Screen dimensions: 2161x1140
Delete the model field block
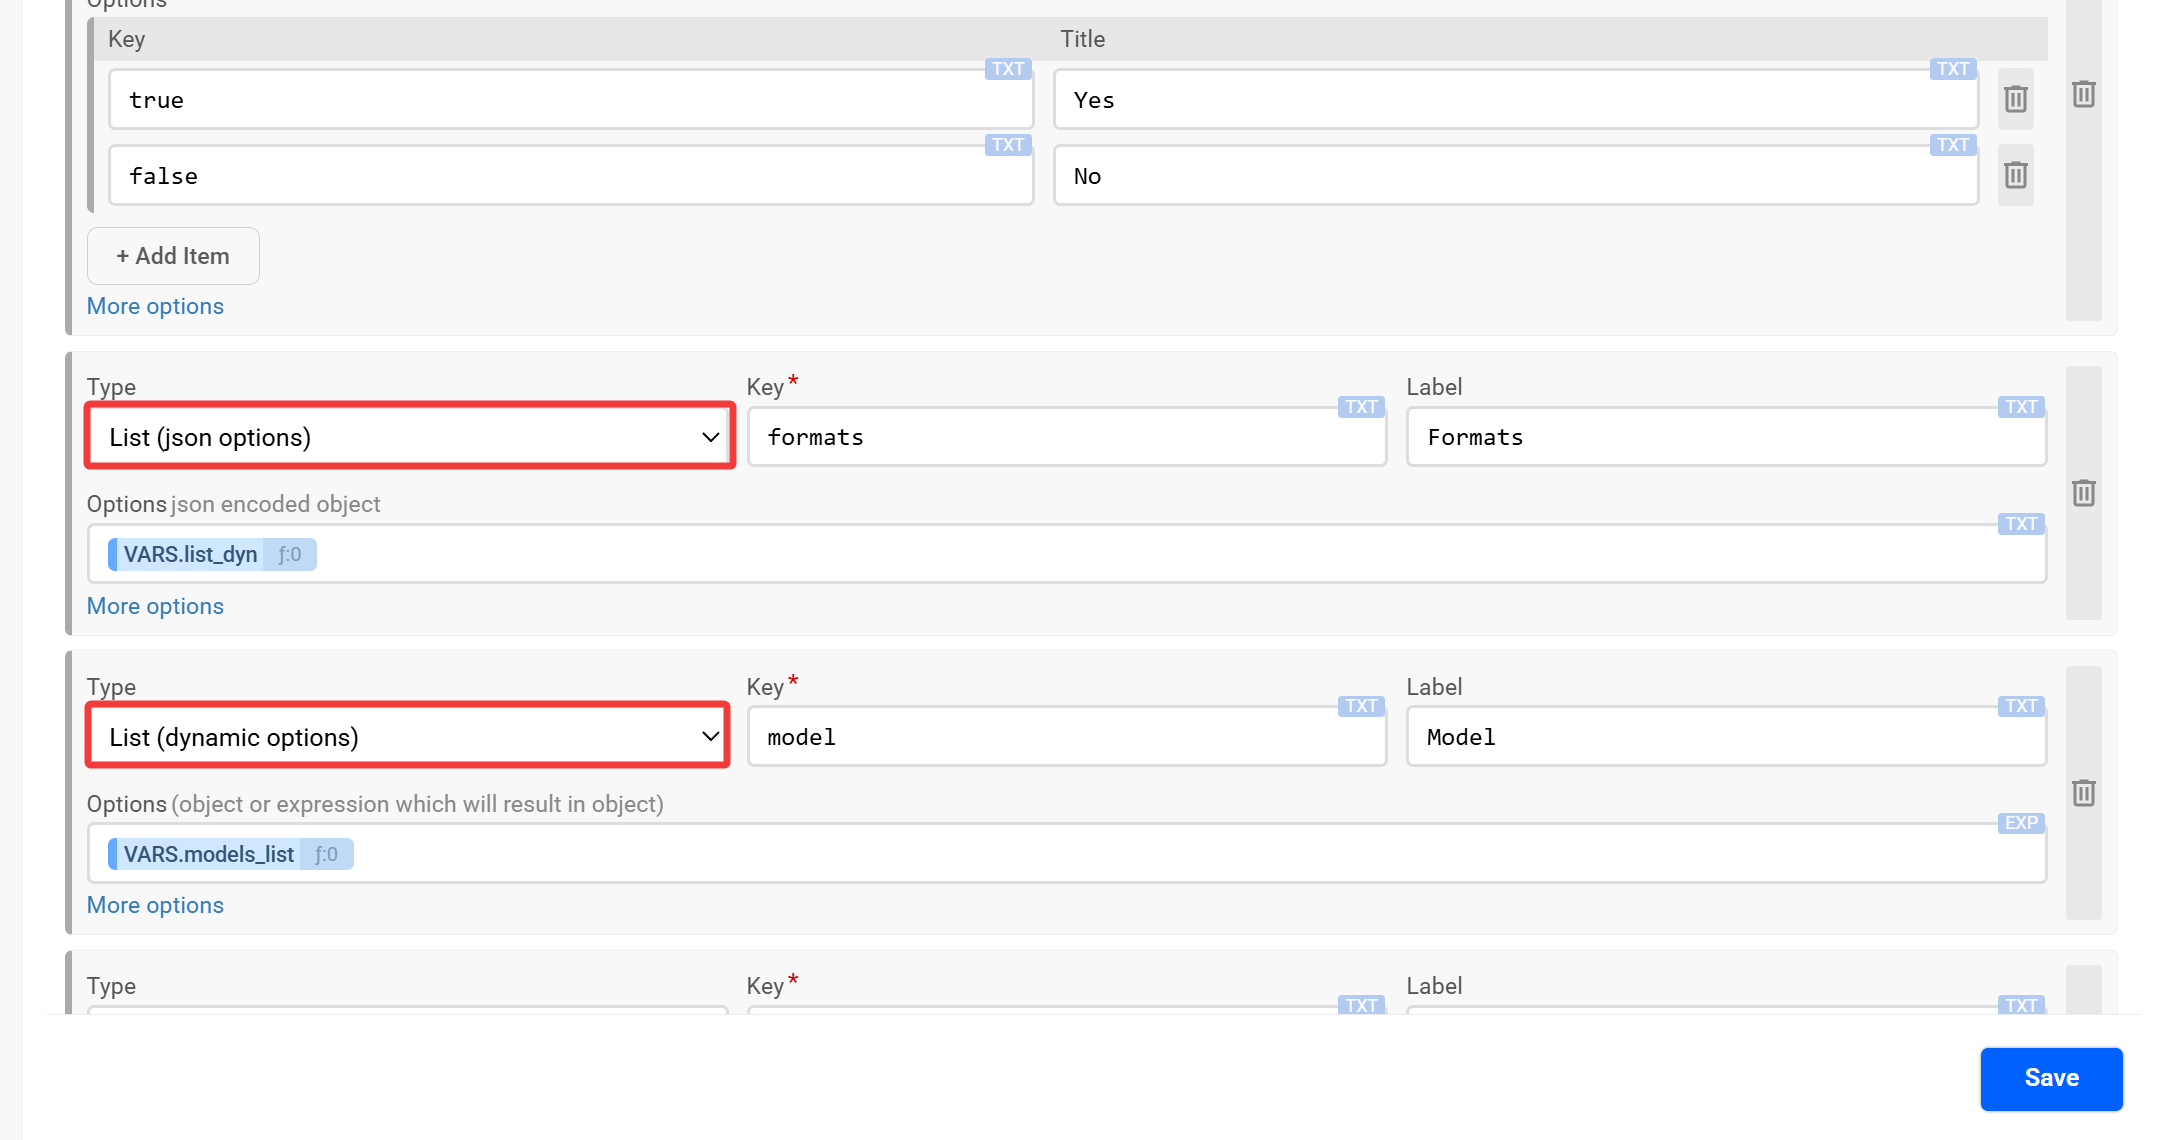coord(2083,793)
